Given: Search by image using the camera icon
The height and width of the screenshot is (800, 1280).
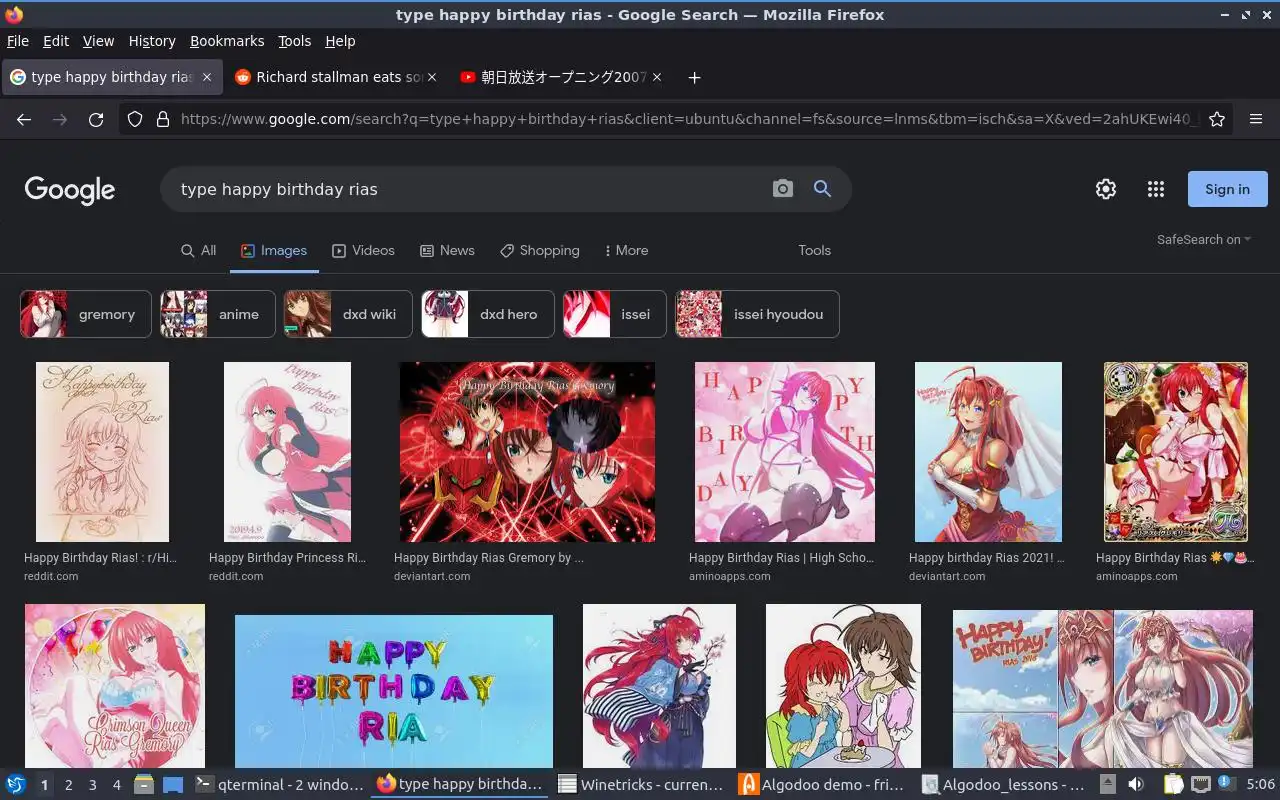Looking at the screenshot, I should click(783, 188).
